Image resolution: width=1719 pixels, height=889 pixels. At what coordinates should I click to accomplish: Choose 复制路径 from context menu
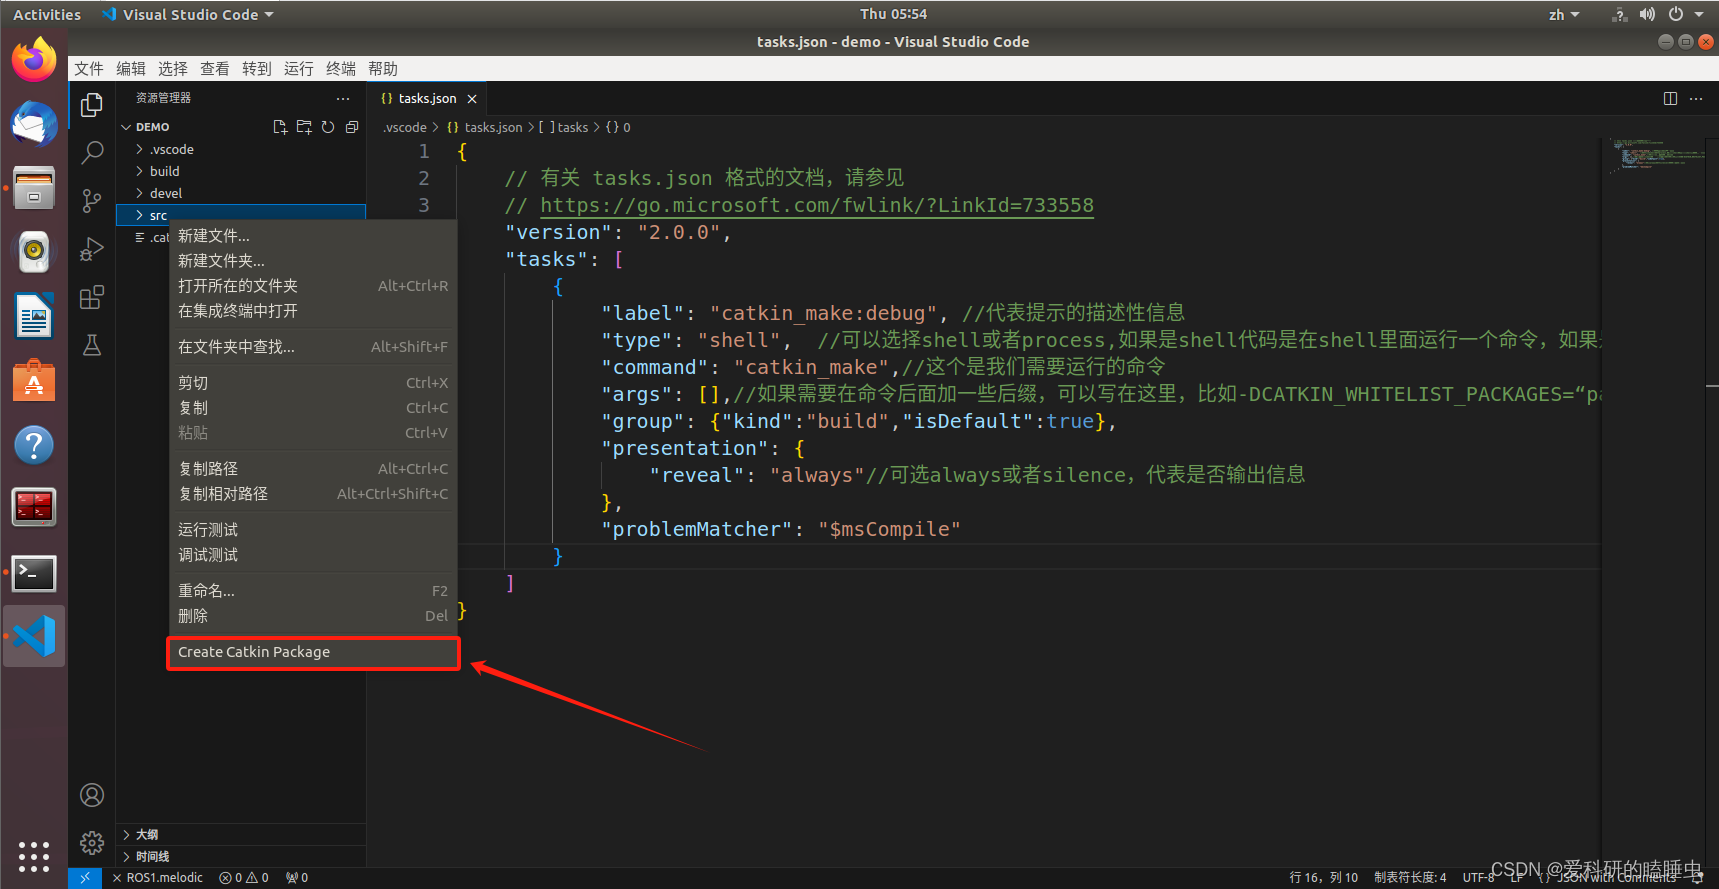[x=313, y=469]
